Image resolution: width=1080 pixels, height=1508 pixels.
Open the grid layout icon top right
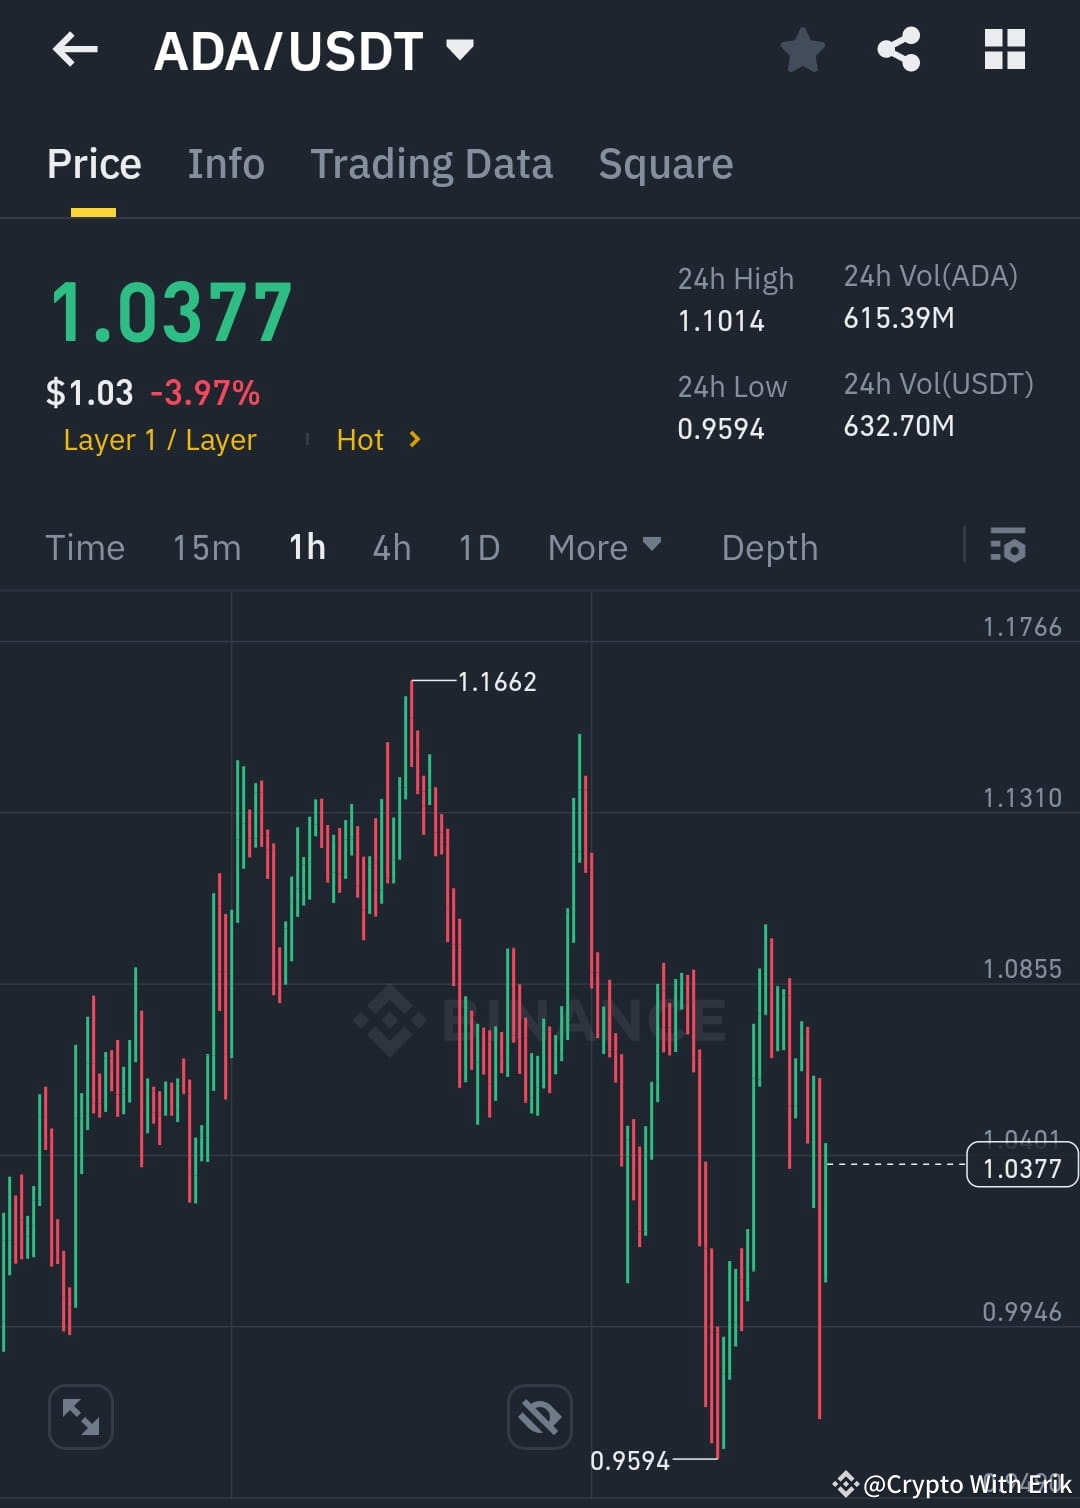point(1004,50)
